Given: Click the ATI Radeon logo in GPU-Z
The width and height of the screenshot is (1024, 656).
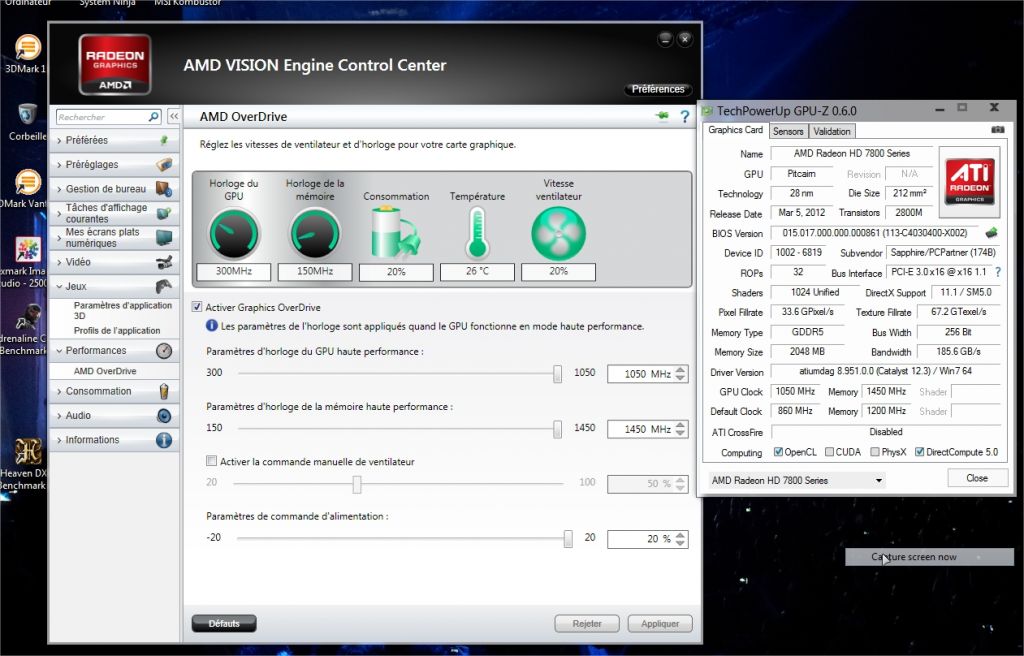Looking at the screenshot, I should coord(970,181).
